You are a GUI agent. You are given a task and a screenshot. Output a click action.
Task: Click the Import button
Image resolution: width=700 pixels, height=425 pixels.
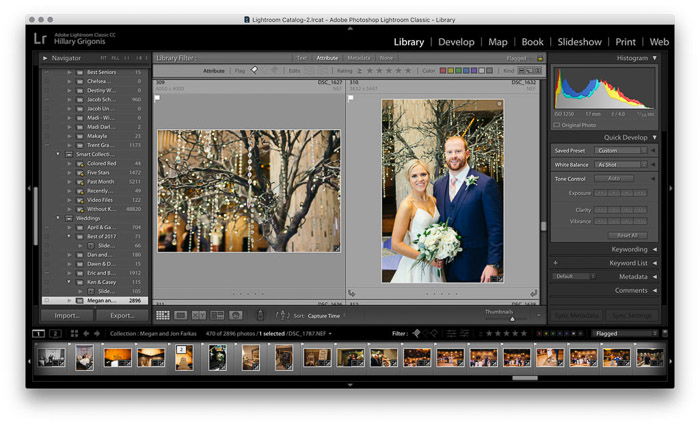click(67, 315)
